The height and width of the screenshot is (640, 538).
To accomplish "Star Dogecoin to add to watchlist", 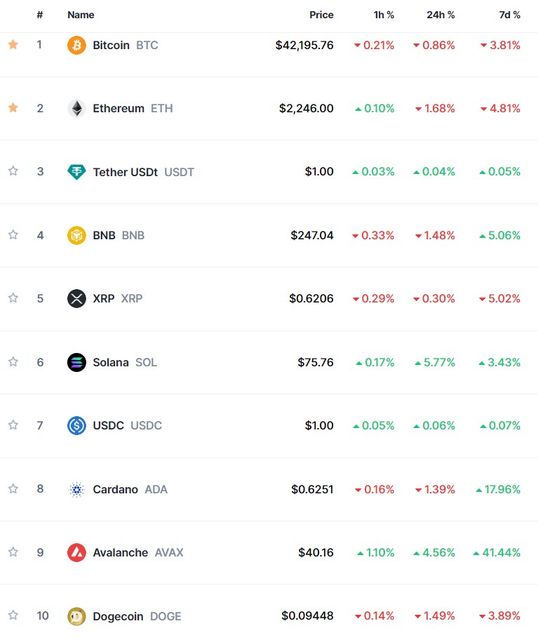I will 13,615.
